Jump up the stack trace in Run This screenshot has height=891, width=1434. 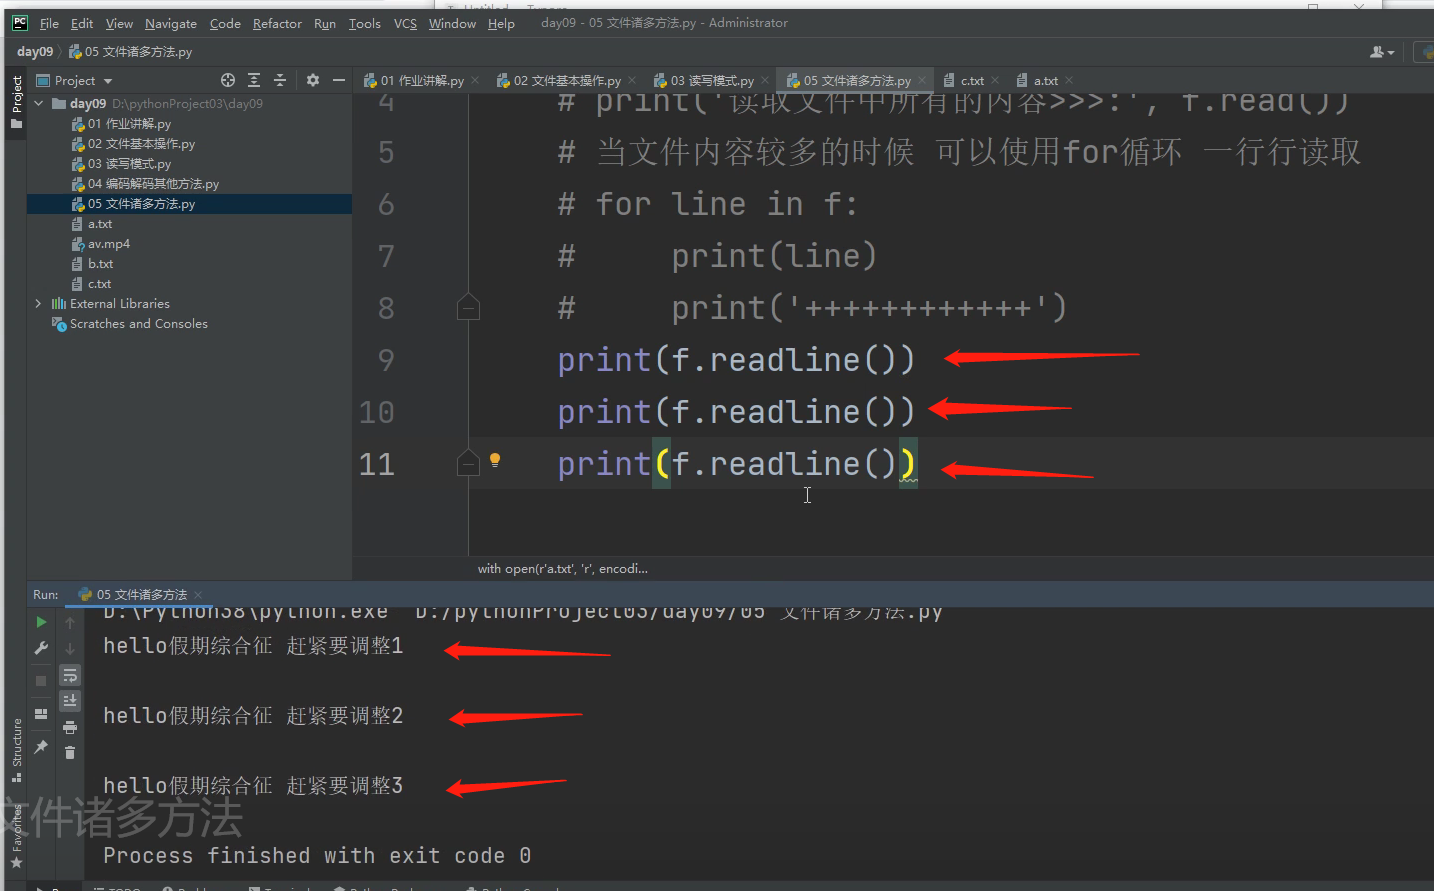click(70, 622)
